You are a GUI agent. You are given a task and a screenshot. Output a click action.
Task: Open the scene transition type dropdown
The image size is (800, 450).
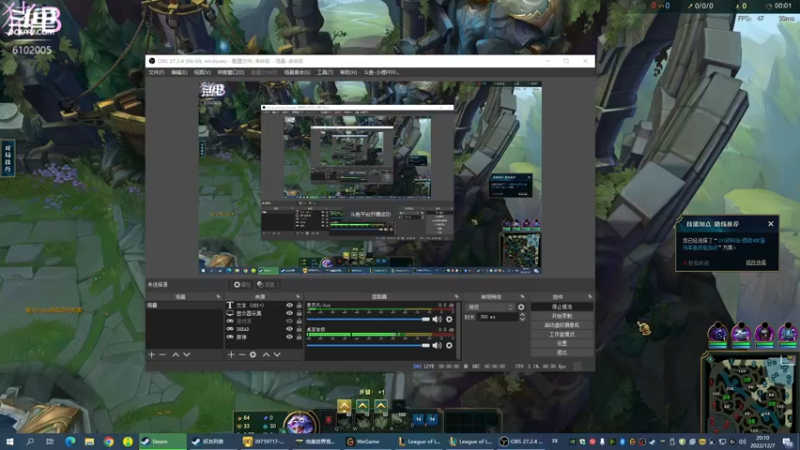click(x=490, y=307)
